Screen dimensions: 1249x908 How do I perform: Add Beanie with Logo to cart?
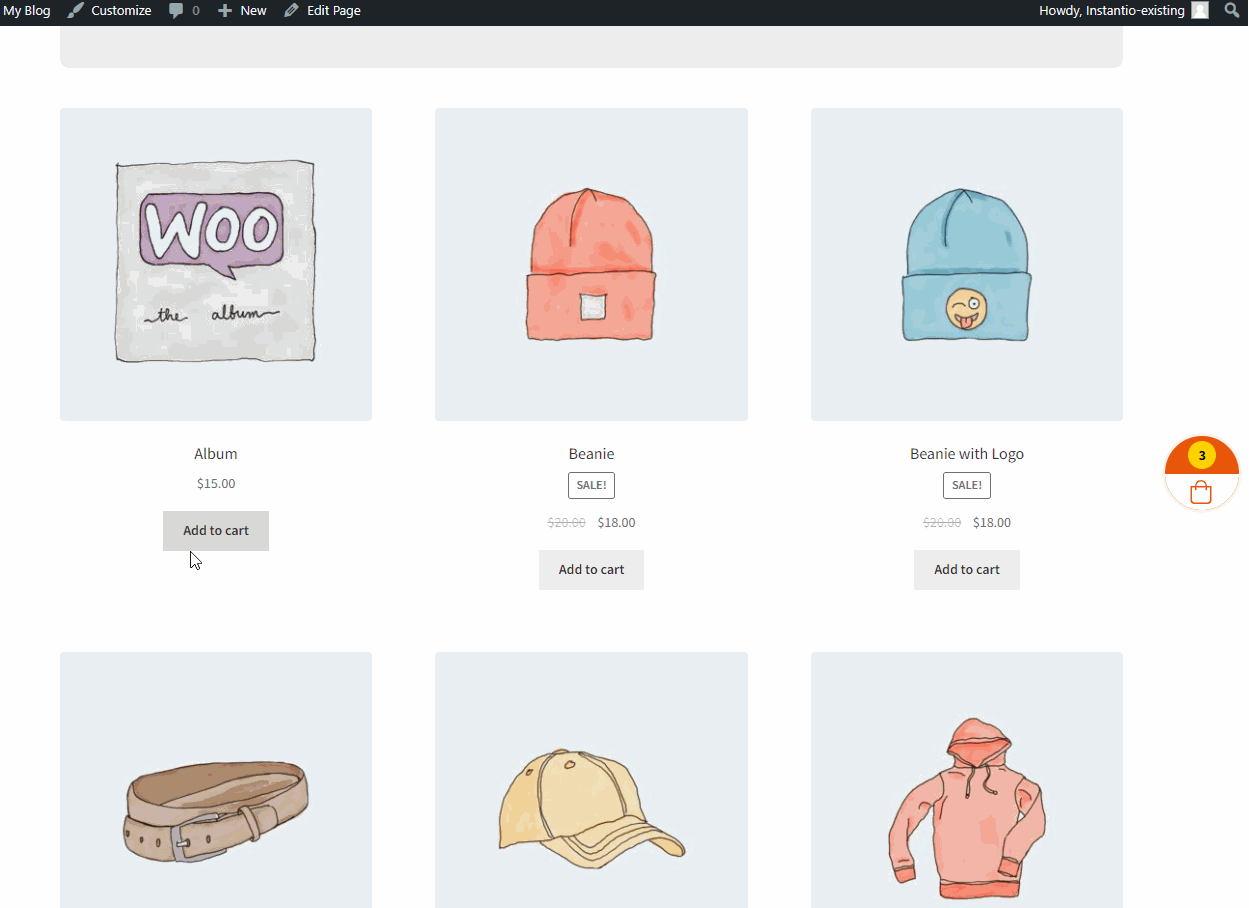(967, 570)
